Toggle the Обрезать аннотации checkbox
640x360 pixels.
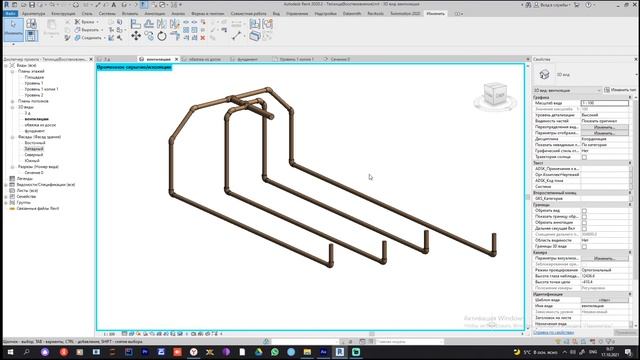[x=584, y=222]
